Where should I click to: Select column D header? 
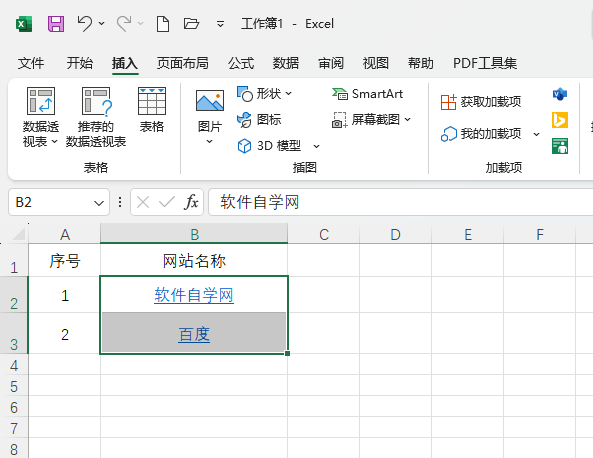(x=396, y=234)
